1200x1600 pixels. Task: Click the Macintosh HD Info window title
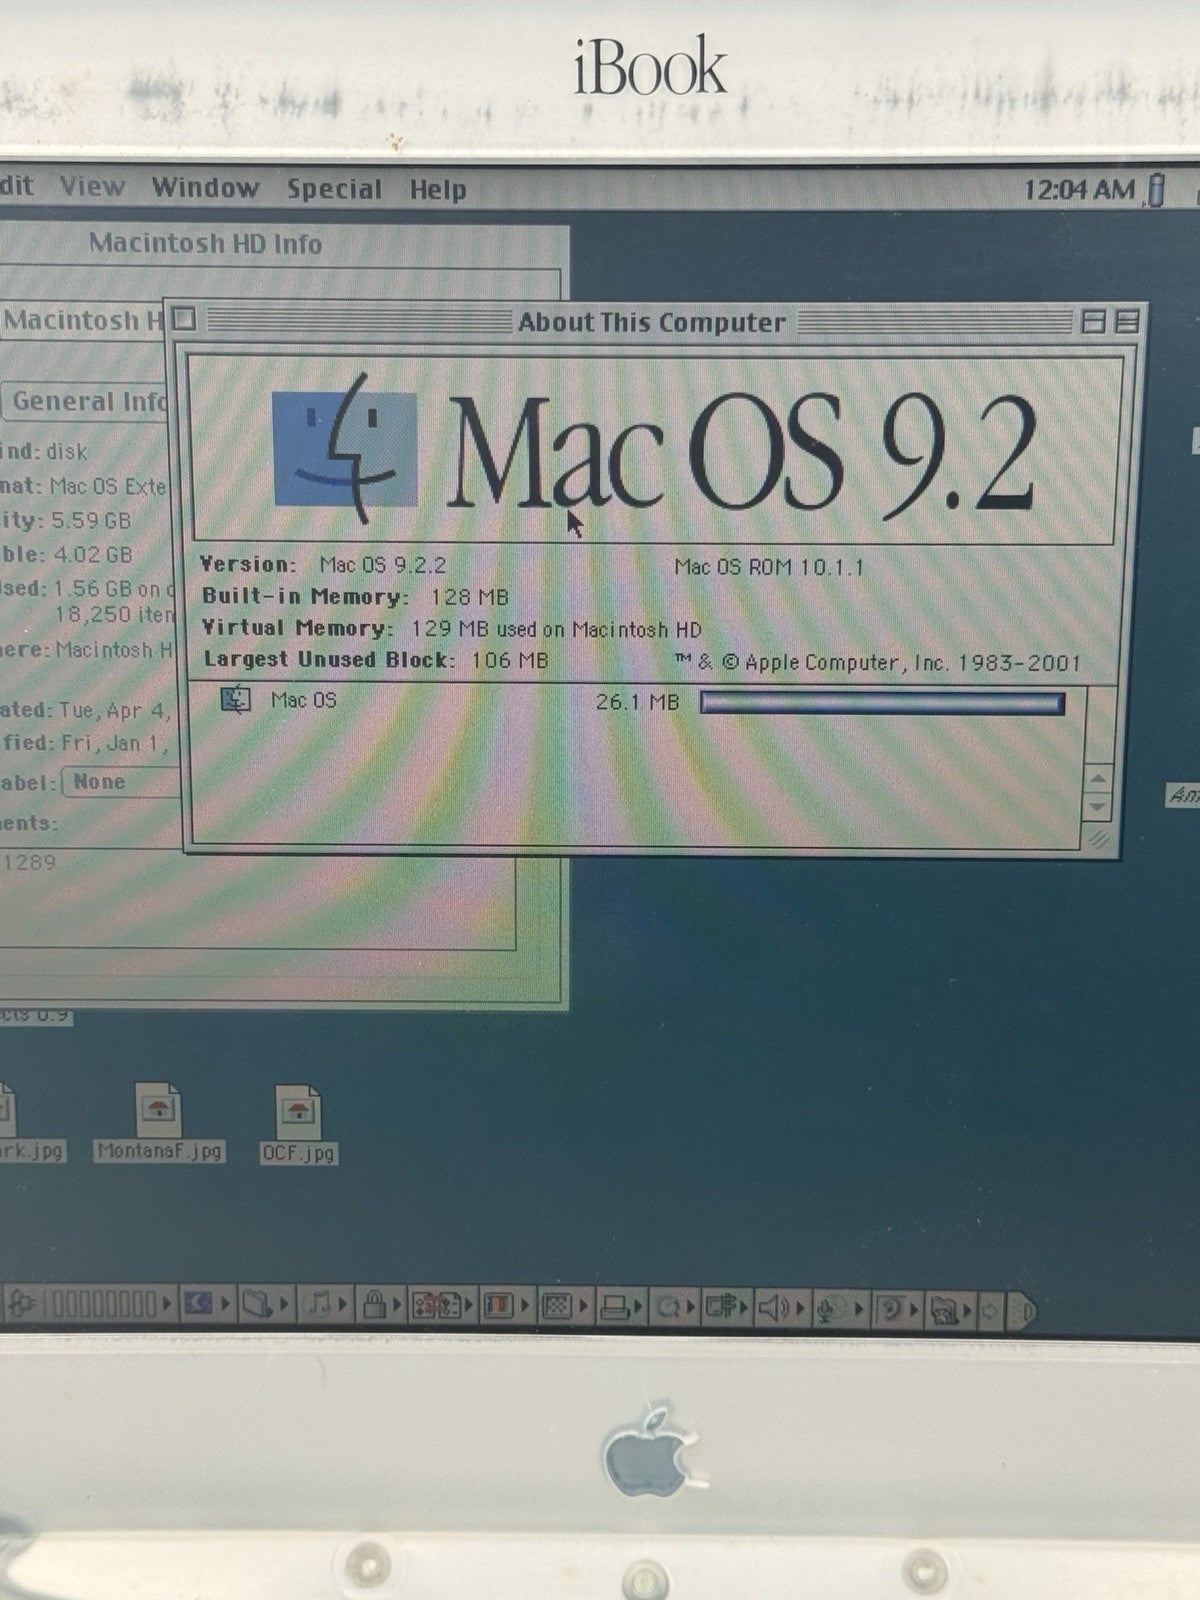point(206,243)
